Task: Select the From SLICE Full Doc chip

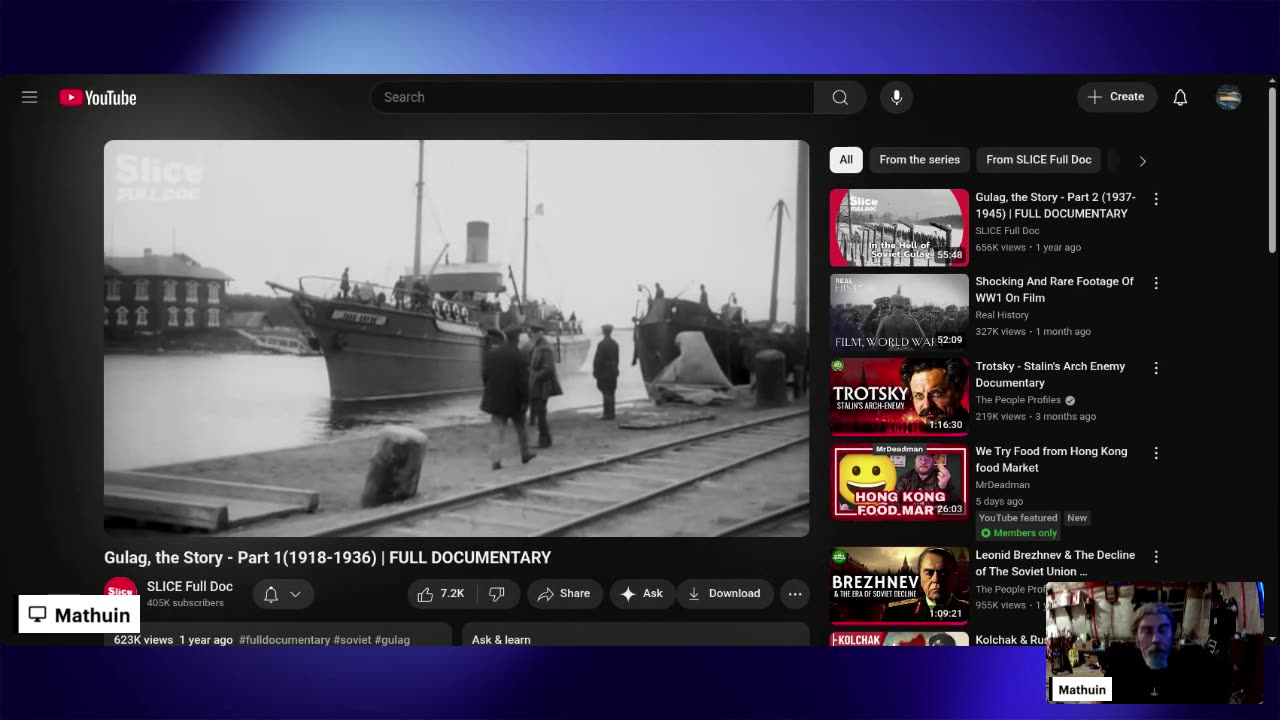Action: tap(1038, 160)
